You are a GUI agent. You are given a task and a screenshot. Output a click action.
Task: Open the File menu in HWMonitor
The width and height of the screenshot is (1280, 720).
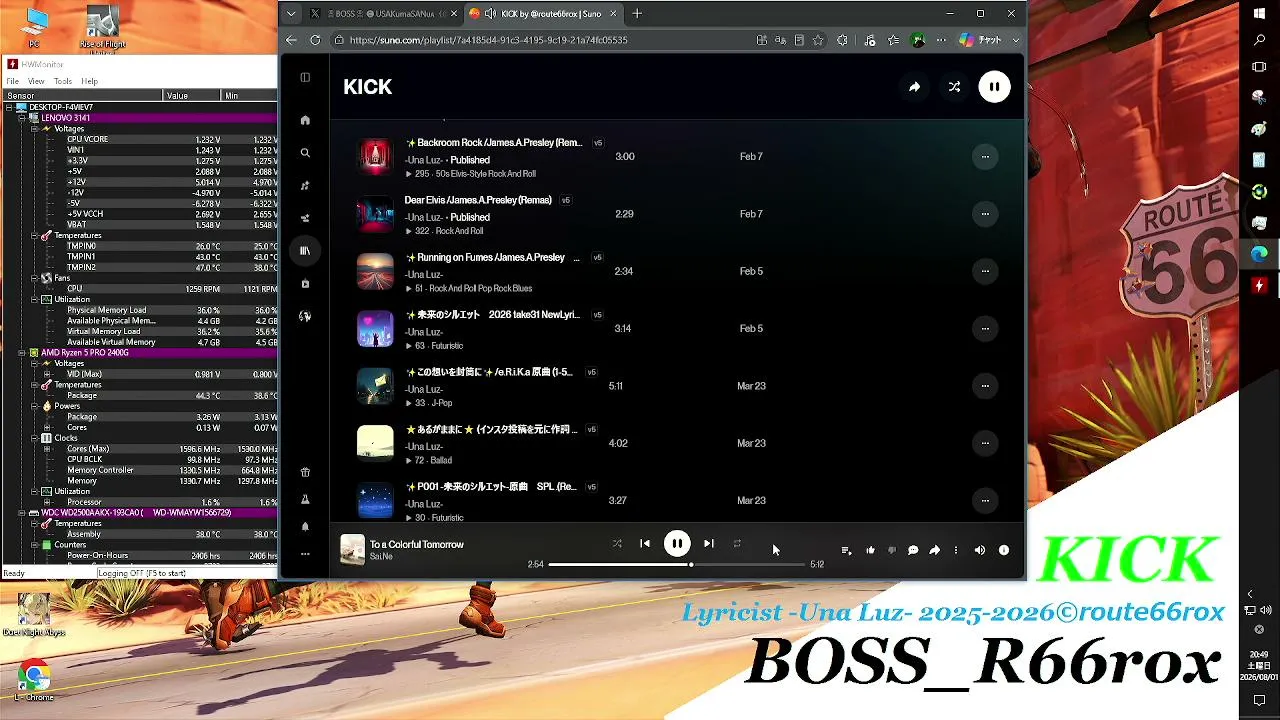click(13, 81)
